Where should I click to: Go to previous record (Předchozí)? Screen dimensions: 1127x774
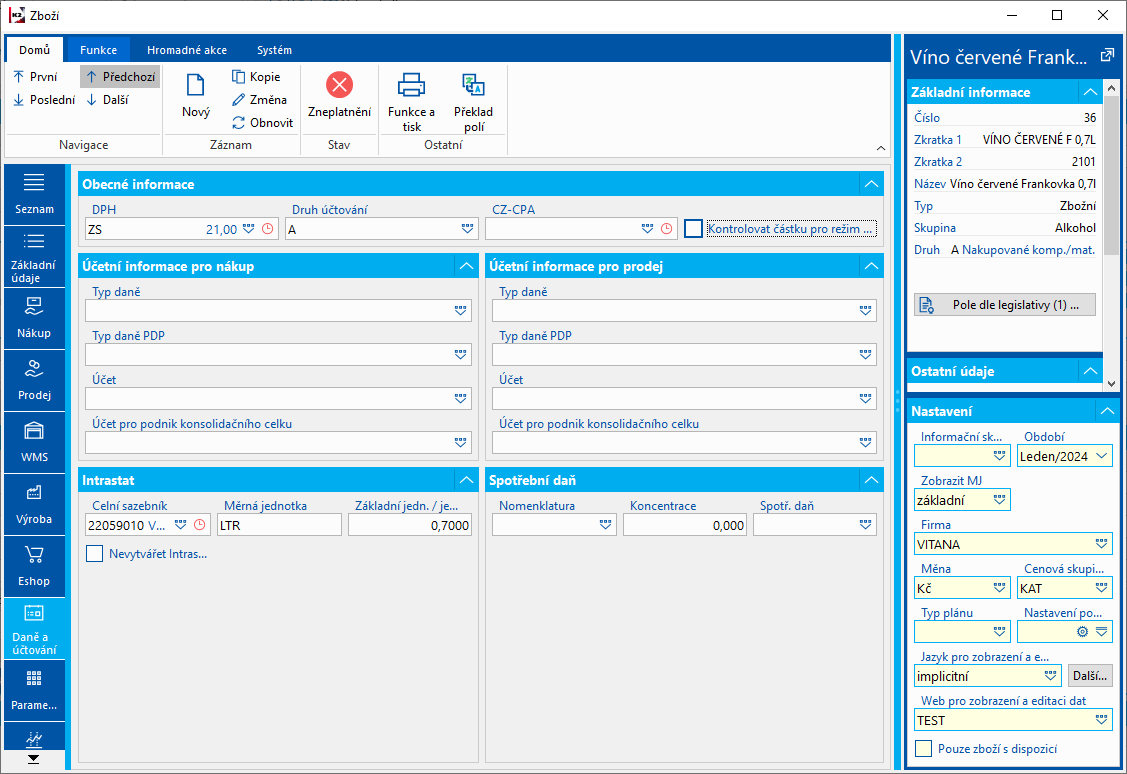click(120, 76)
